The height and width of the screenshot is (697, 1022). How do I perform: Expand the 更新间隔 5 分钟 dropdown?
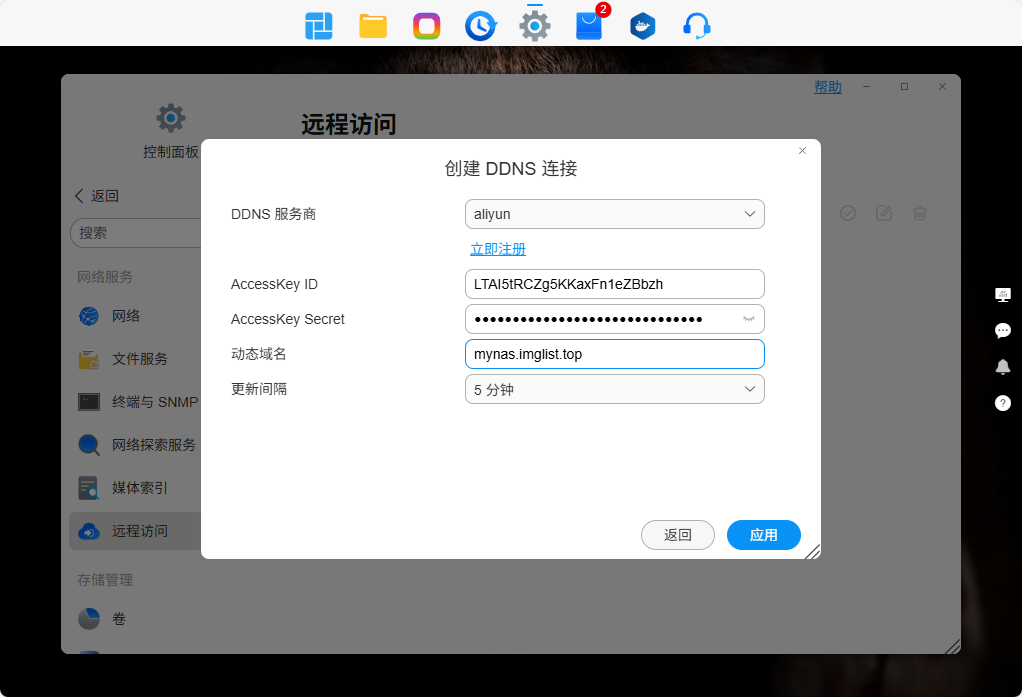click(x=615, y=389)
